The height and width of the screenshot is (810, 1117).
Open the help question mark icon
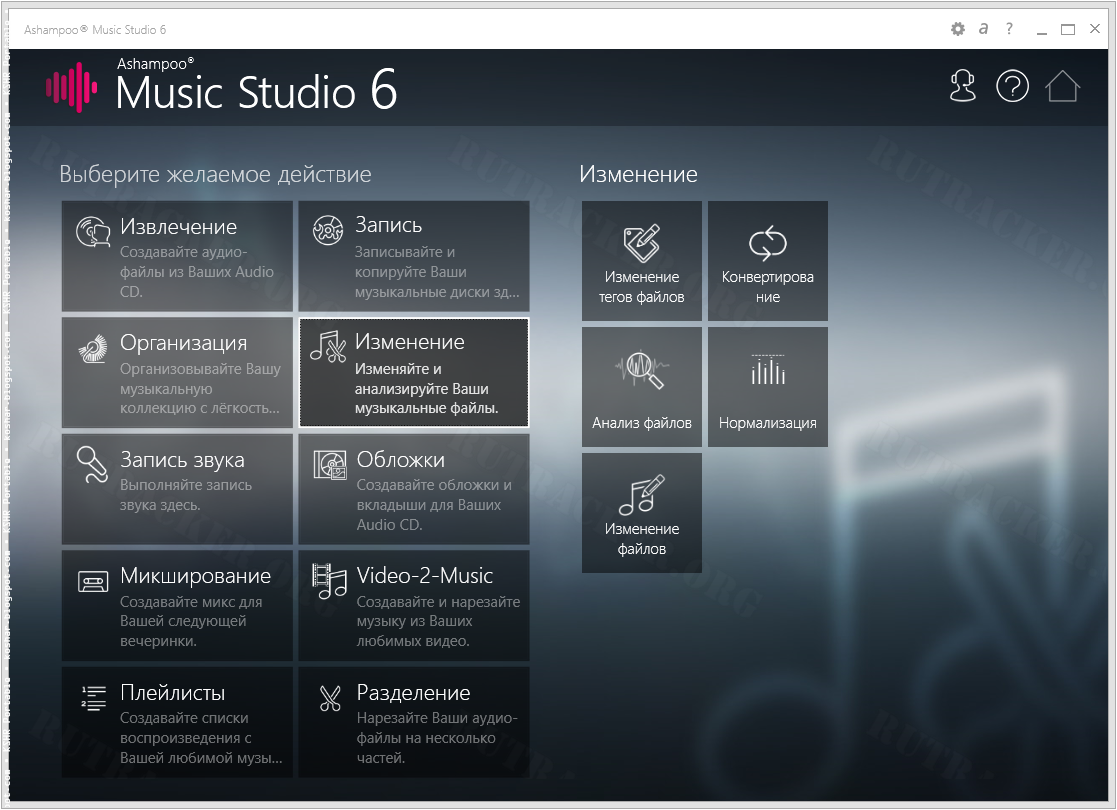tap(1012, 87)
